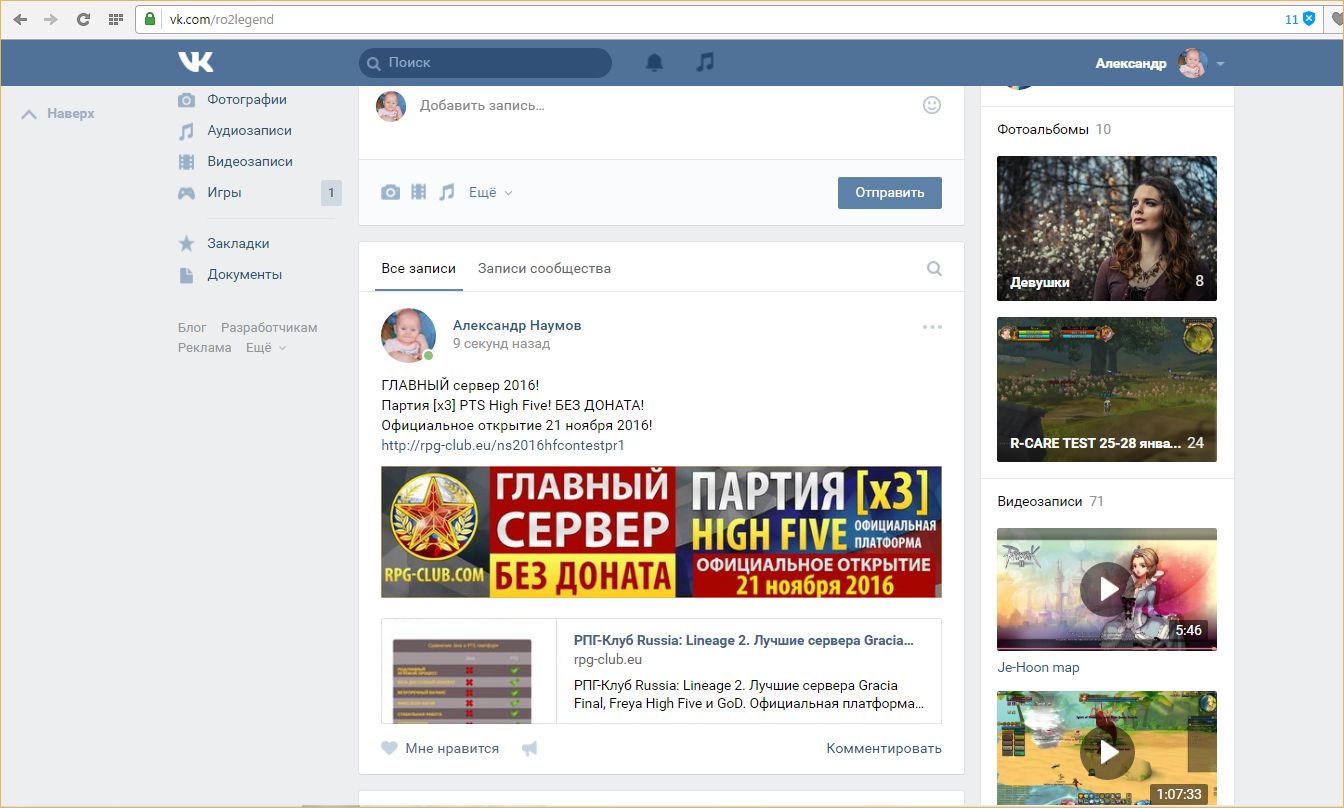Attach video using film strip icon
The image size is (1344, 808).
pyautogui.click(x=419, y=192)
